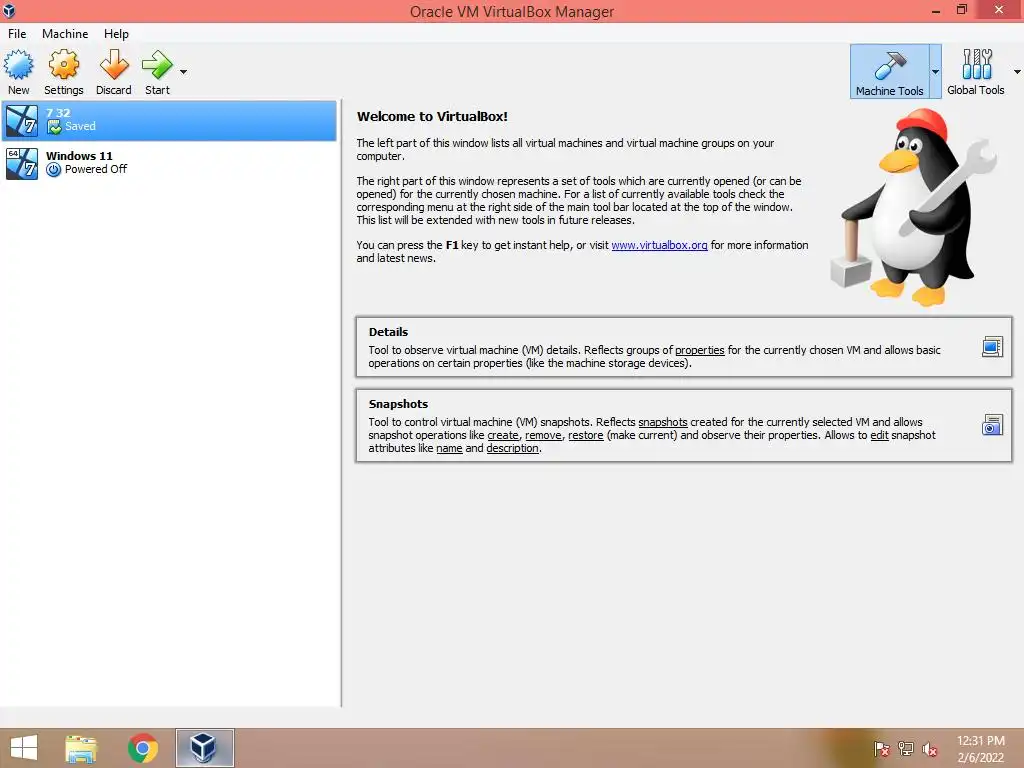Click the VirtualBox title bar icon
Viewport: 1024px width, 768px height.
[x=9, y=11]
